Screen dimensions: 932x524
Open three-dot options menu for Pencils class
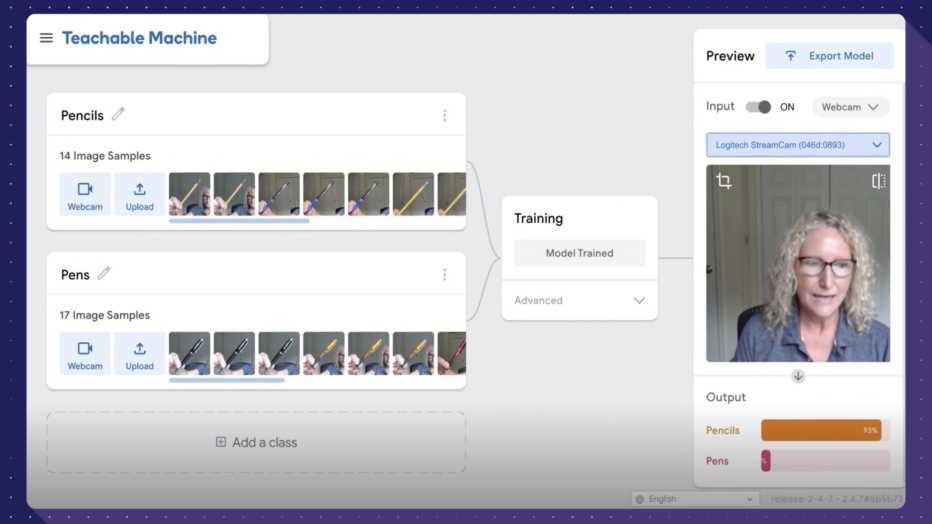pyautogui.click(x=445, y=115)
